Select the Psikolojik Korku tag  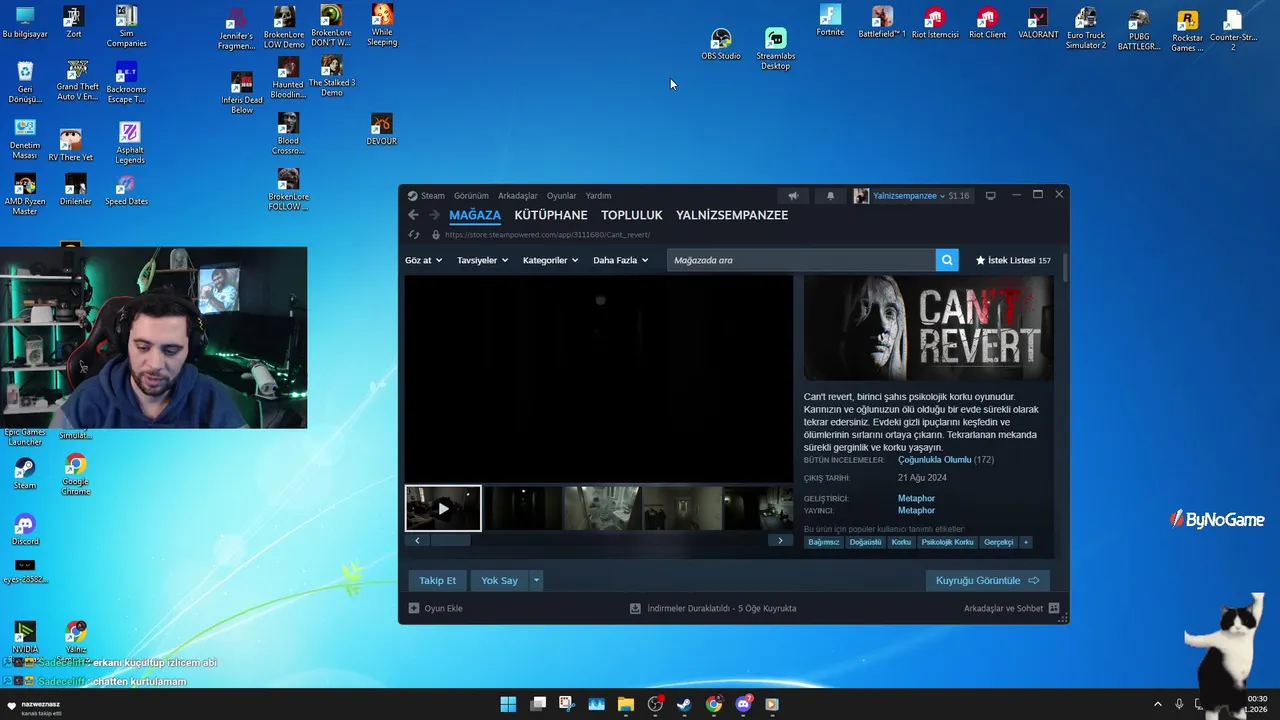(947, 542)
